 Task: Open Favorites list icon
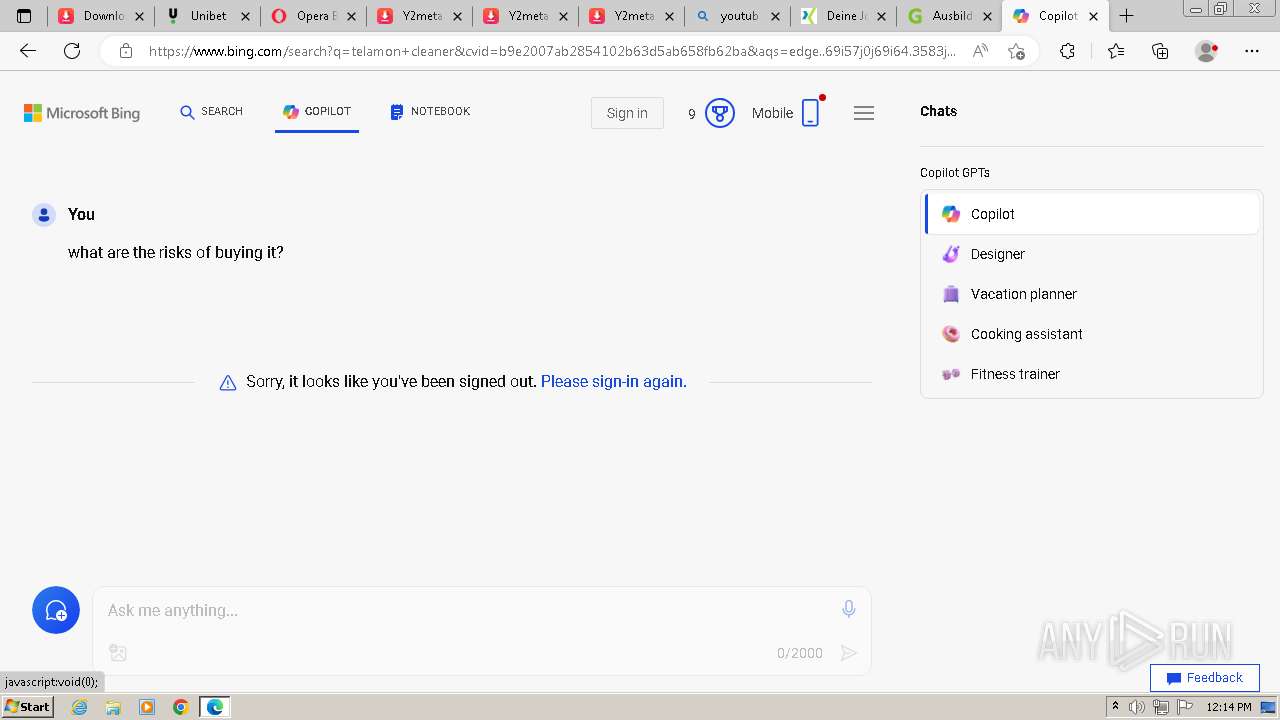pos(1116,51)
